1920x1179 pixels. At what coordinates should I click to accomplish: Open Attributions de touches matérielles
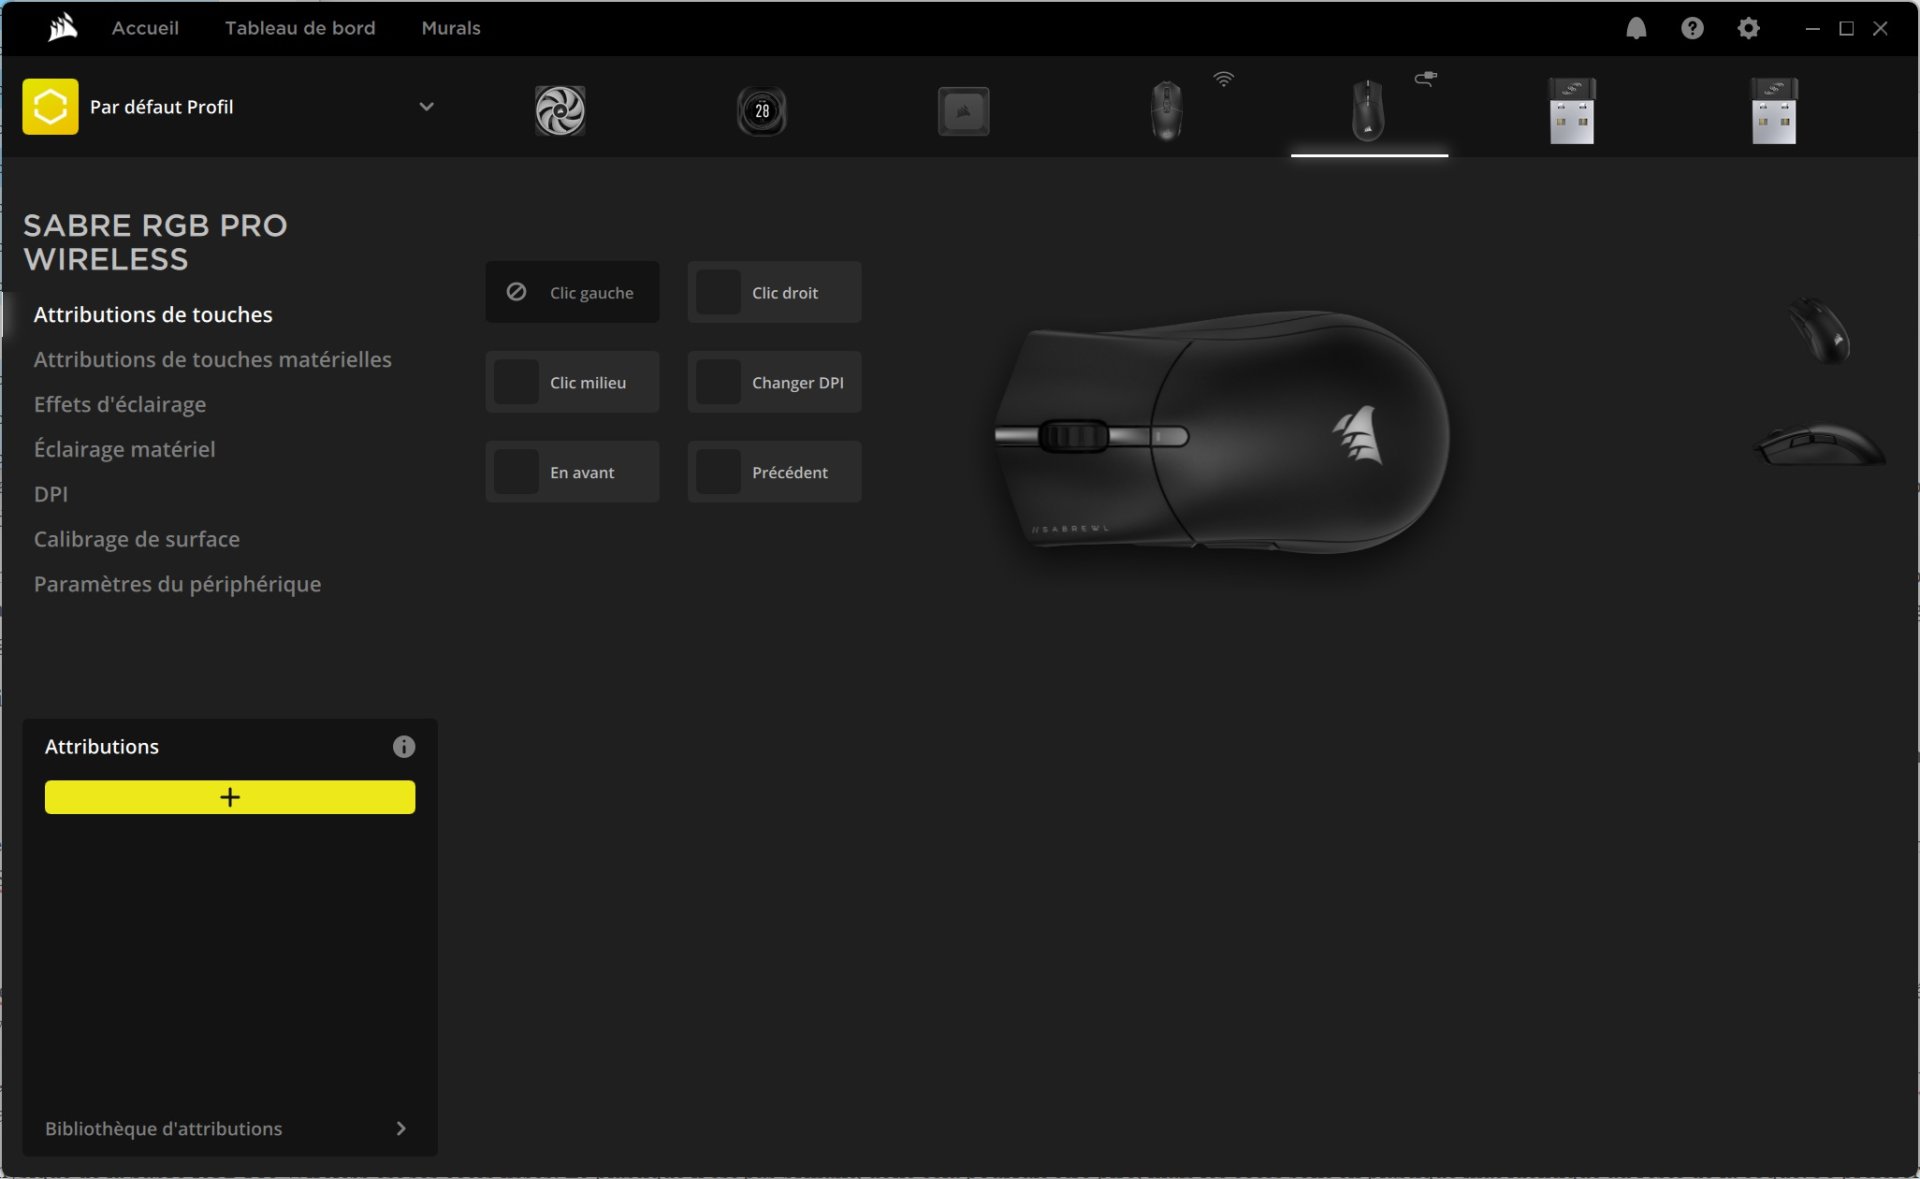coord(213,359)
